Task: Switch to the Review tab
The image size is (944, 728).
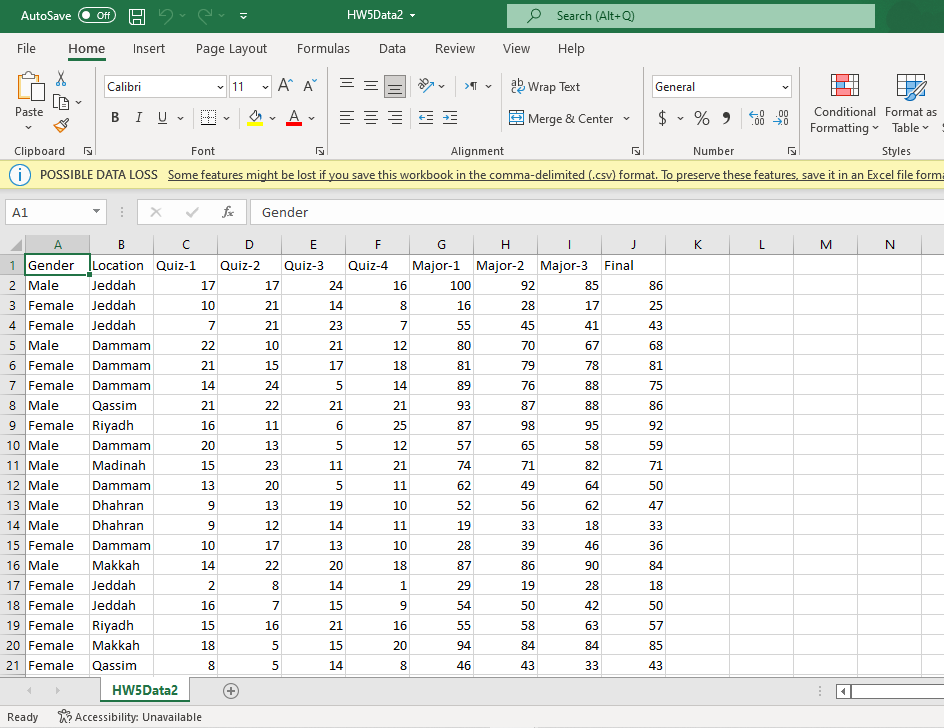Action: point(455,49)
